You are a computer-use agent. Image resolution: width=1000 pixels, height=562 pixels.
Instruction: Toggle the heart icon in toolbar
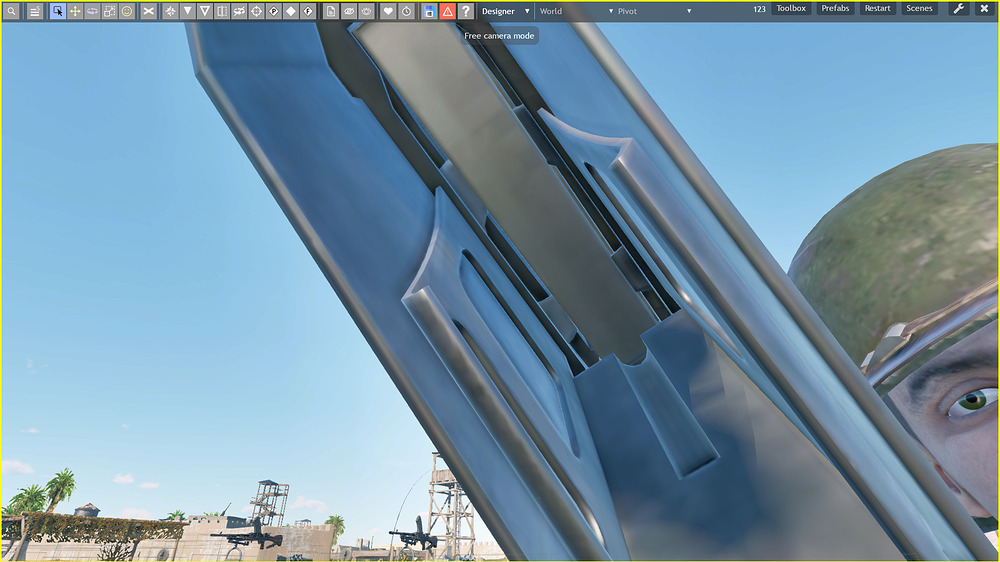pyautogui.click(x=389, y=11)
